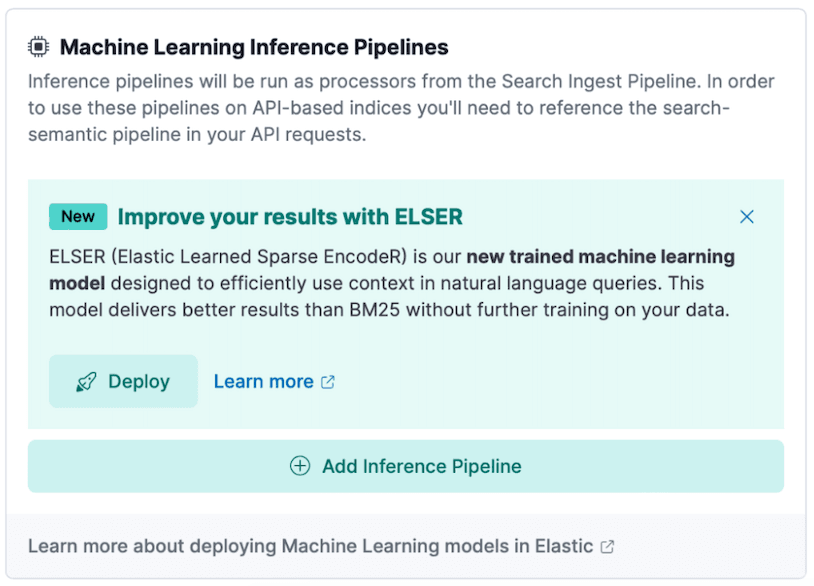Click the external link icon beside Learn more
The image size is (814, 586).
pyautogui.click(x=328, y=382)
